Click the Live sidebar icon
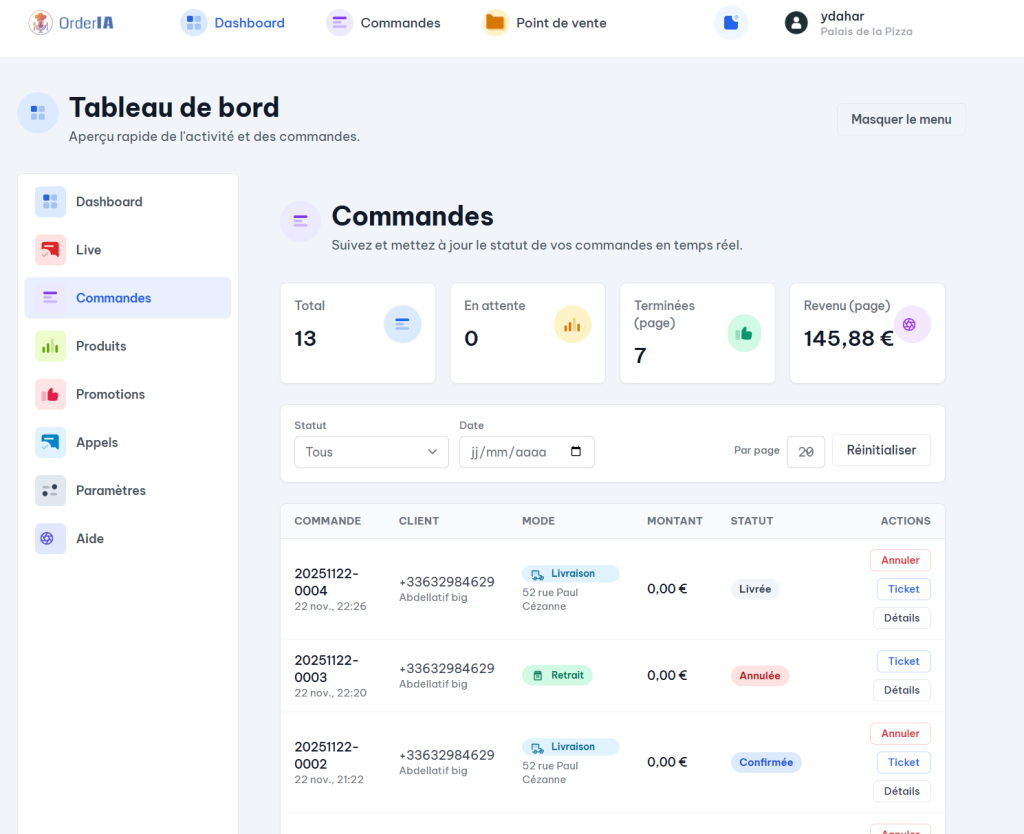 (50, 250)
